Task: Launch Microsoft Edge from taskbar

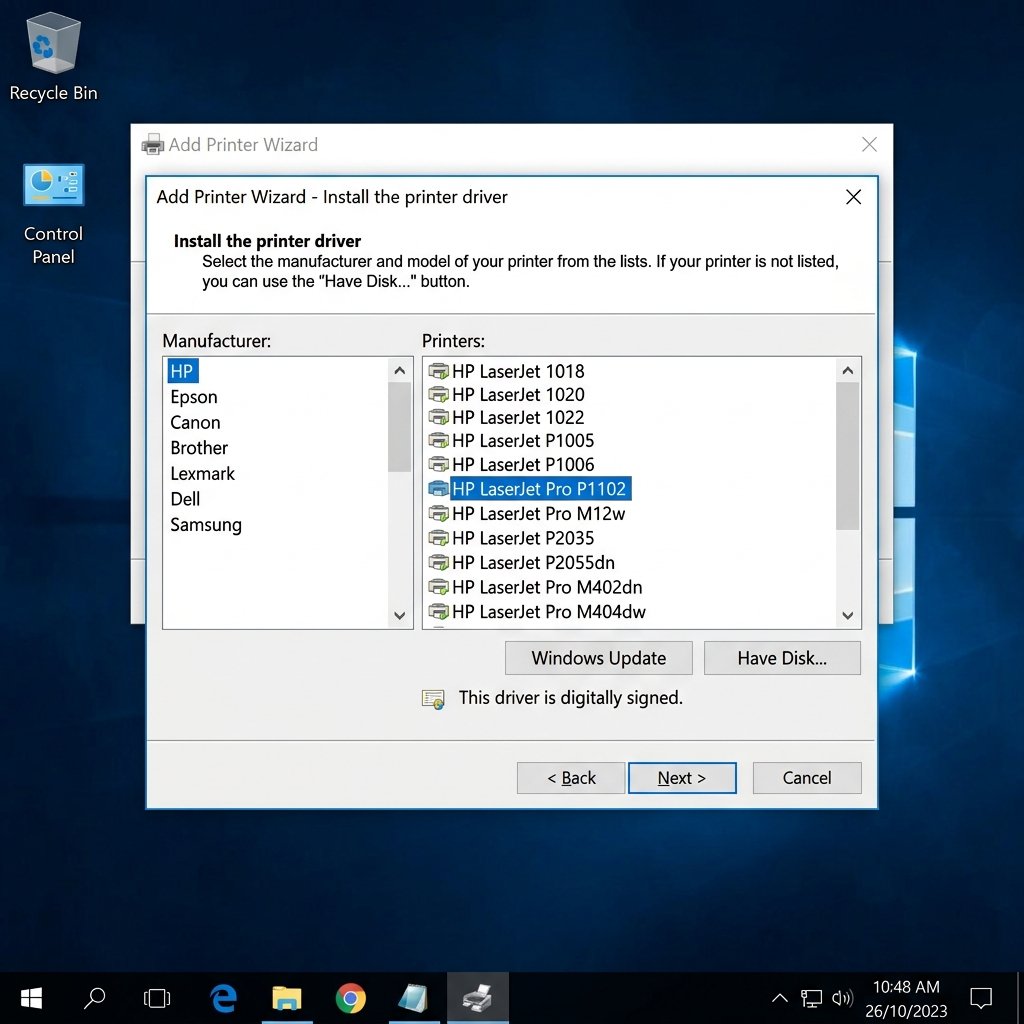Action: coord(223,998)
